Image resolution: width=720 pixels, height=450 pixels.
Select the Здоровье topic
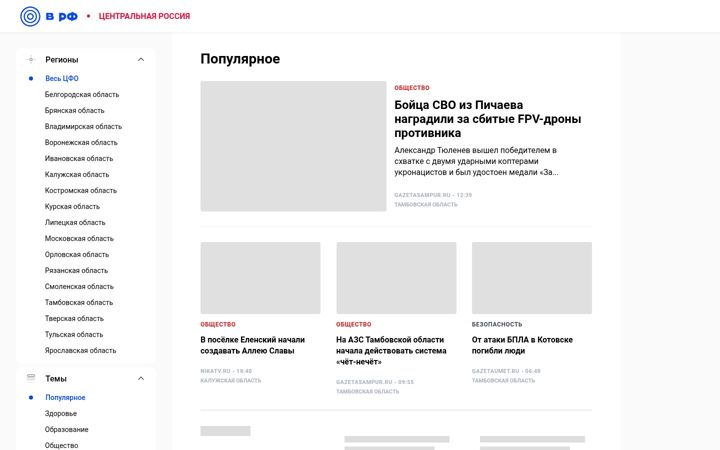pyautogui.click(x=61, y=414)
